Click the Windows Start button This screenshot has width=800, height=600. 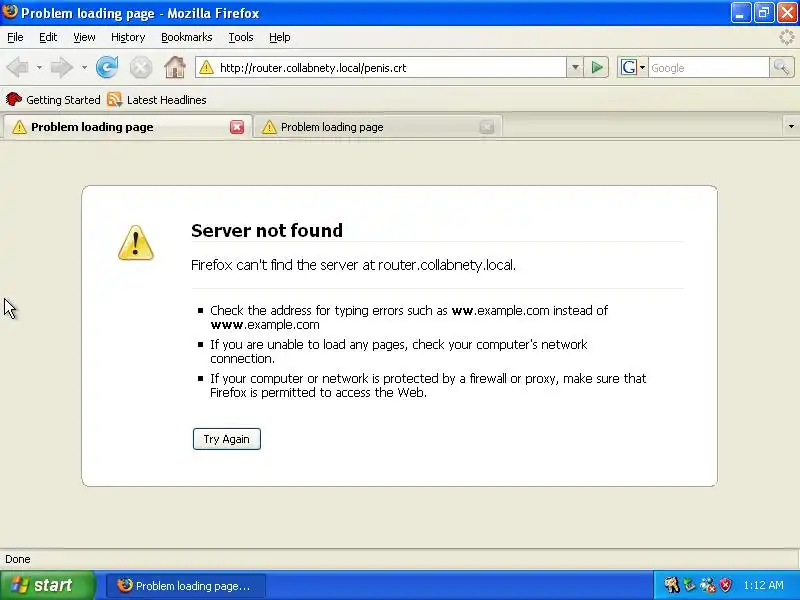pyautogui.click(x=47, y=585)
